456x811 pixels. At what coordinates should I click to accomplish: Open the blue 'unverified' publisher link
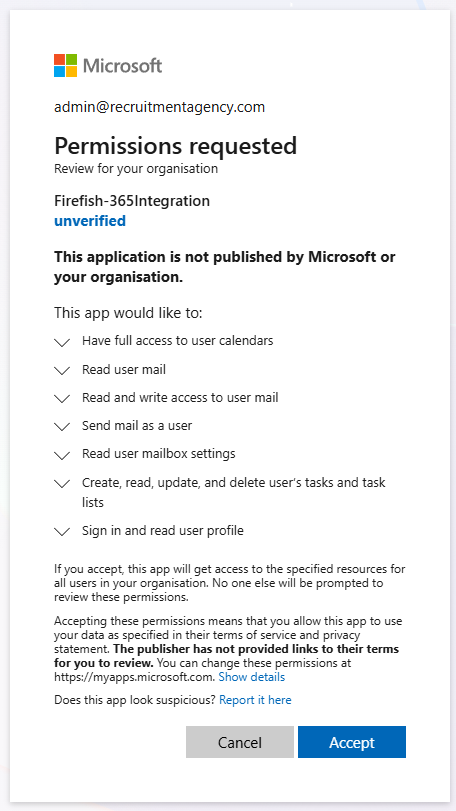pyautogui.click(x=90, y=221)
